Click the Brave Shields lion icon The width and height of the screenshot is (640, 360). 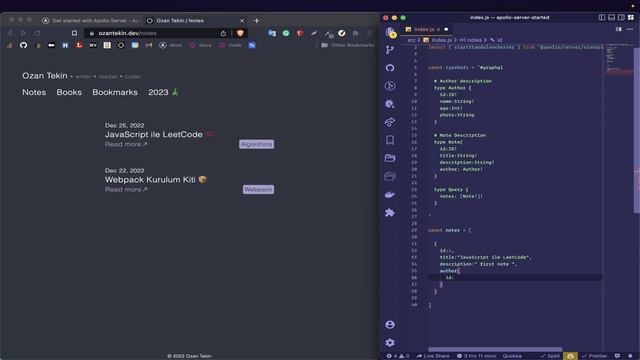(240, 33)
